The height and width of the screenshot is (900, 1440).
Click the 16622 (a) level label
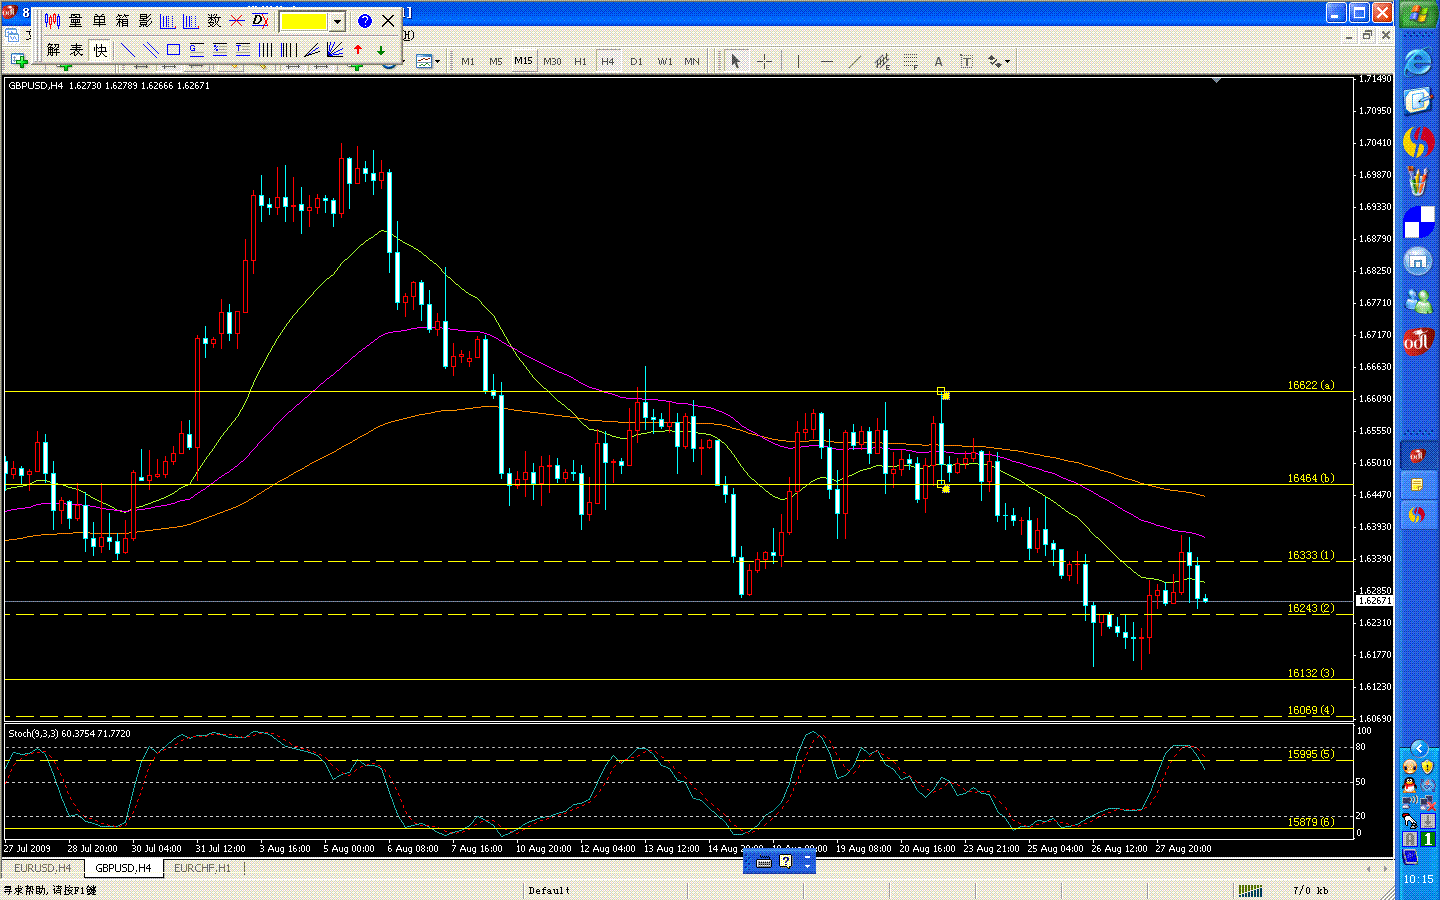(1310, 385)
